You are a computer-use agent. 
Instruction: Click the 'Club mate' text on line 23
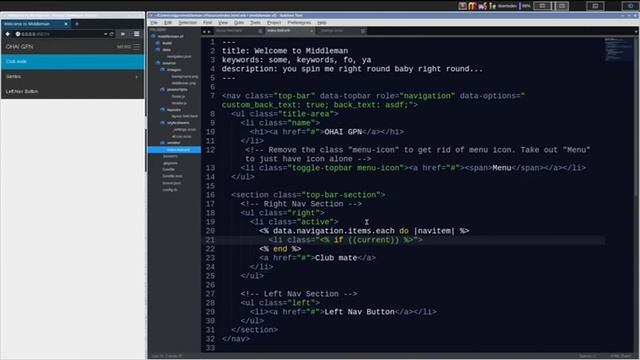coord(336,258)
